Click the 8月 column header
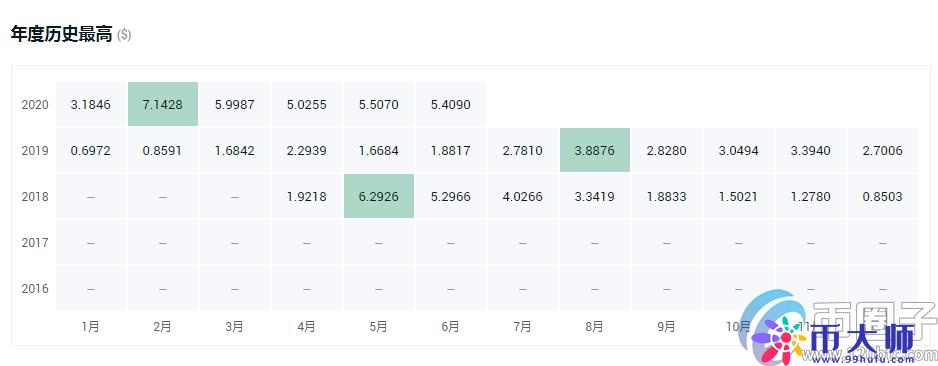The width and height of the screenshot is (938, 366). (595, 327)
